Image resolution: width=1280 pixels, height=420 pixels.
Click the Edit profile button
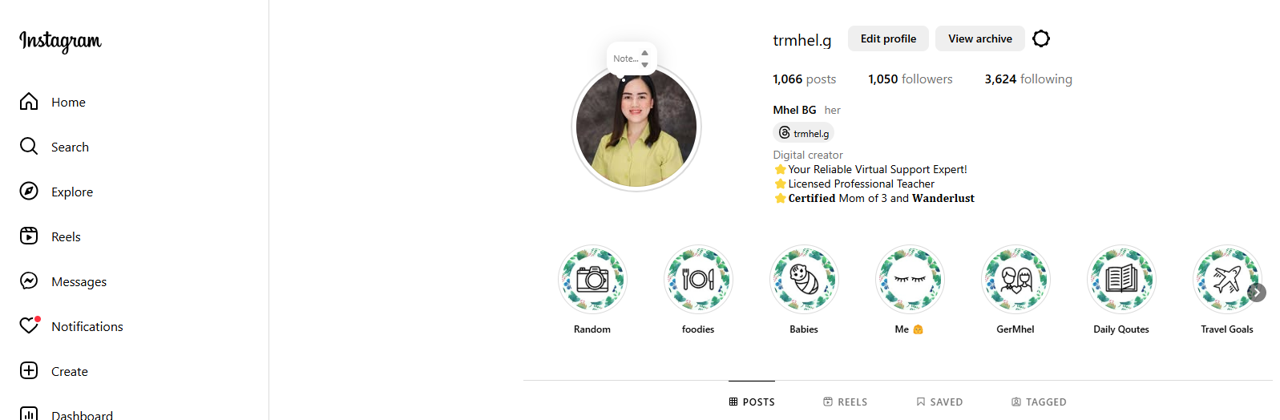(888, 39)
